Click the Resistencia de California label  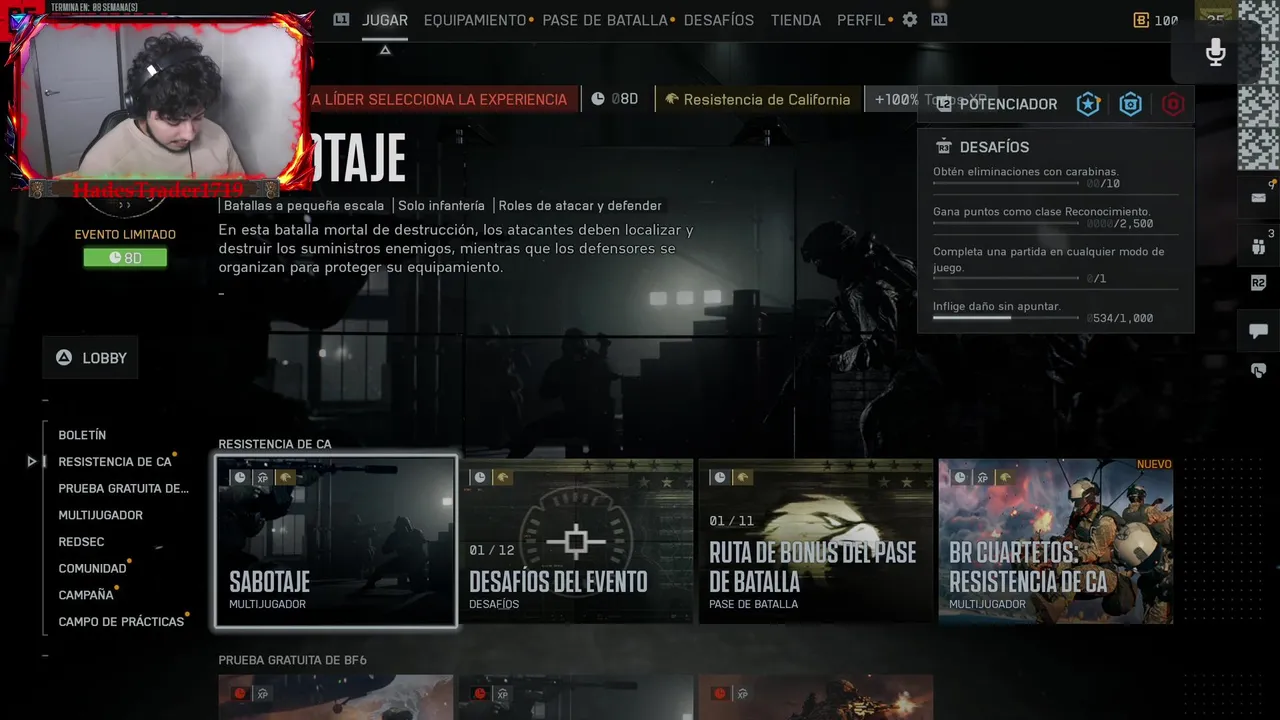pos(767,100)
